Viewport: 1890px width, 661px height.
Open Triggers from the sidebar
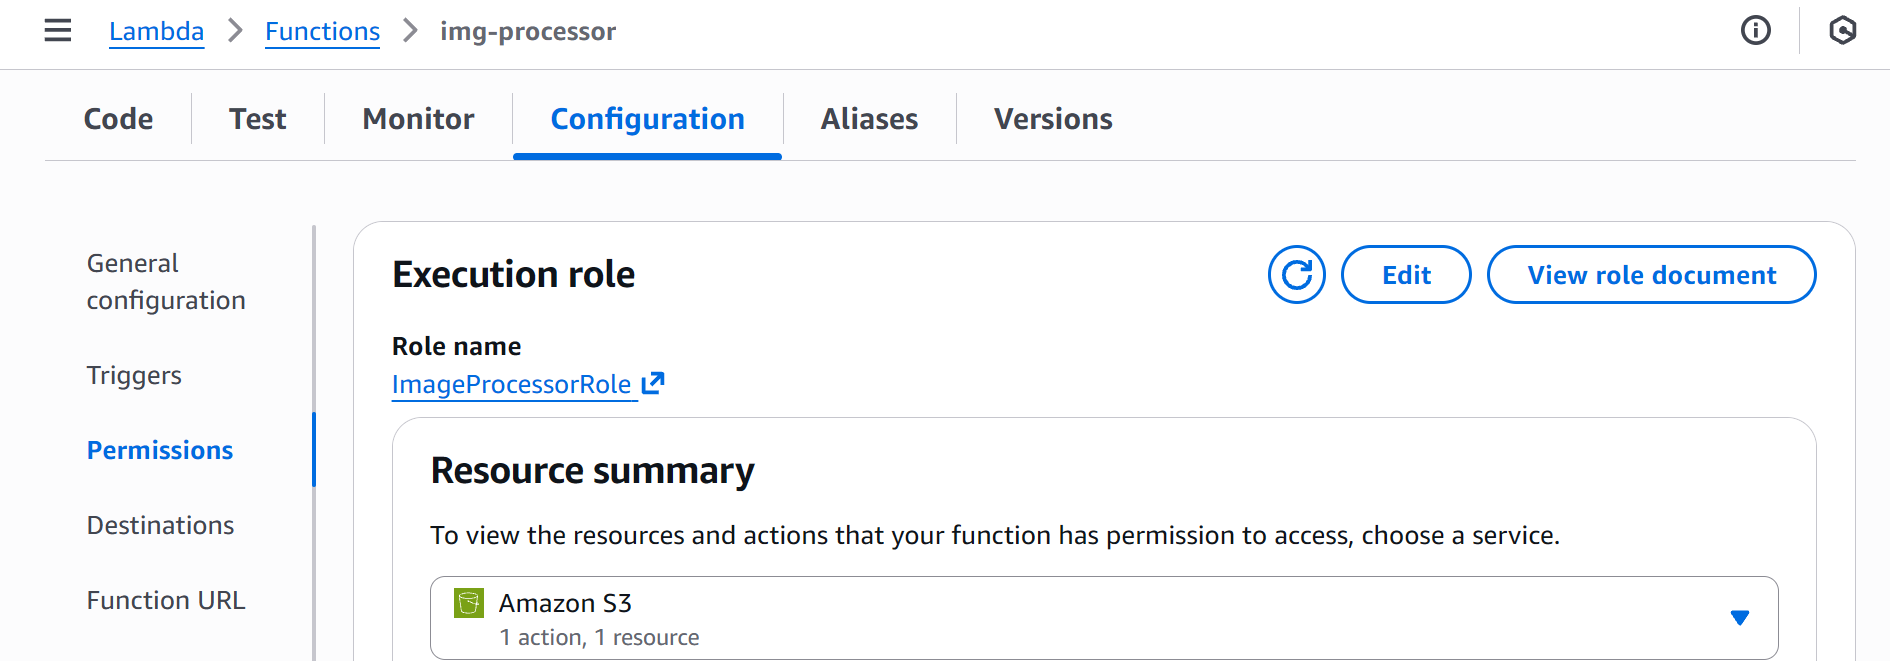pos(134,376)
